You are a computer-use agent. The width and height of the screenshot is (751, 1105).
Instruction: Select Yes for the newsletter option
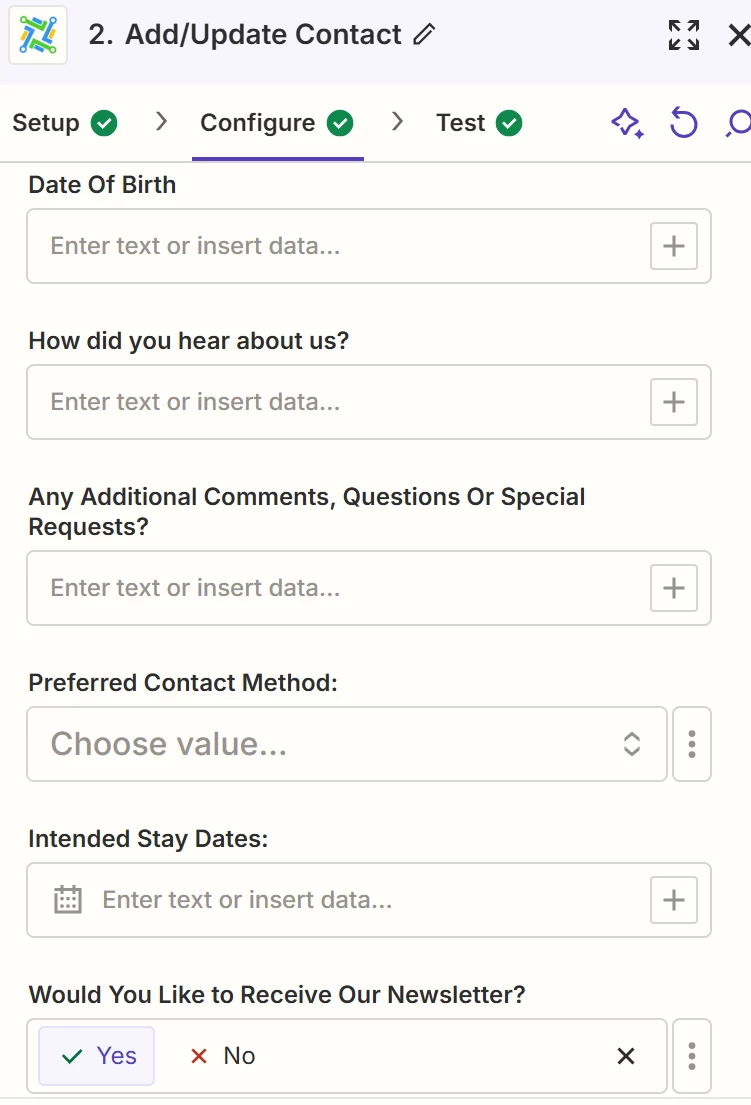tap(97, 1056)
